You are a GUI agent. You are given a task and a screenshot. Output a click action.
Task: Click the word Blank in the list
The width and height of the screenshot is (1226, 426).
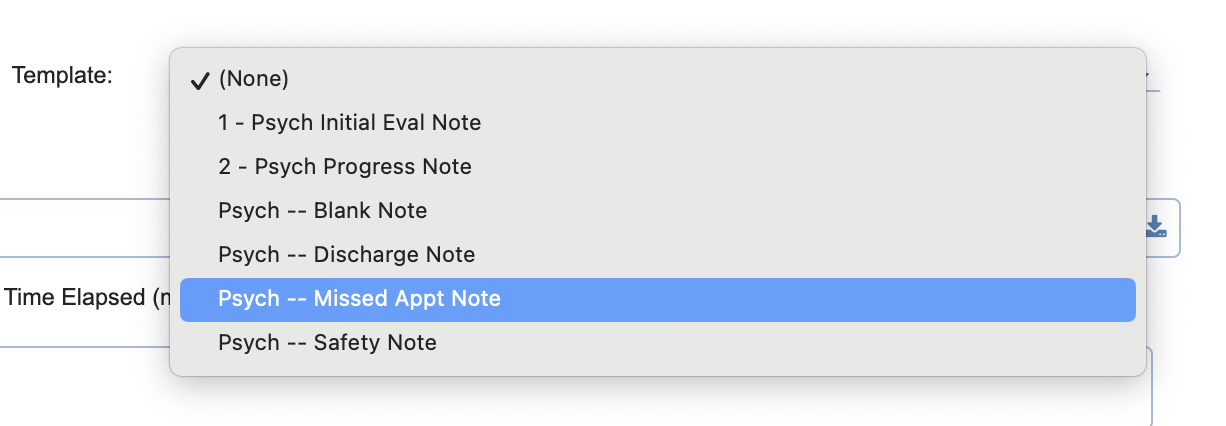pos(342,211)
